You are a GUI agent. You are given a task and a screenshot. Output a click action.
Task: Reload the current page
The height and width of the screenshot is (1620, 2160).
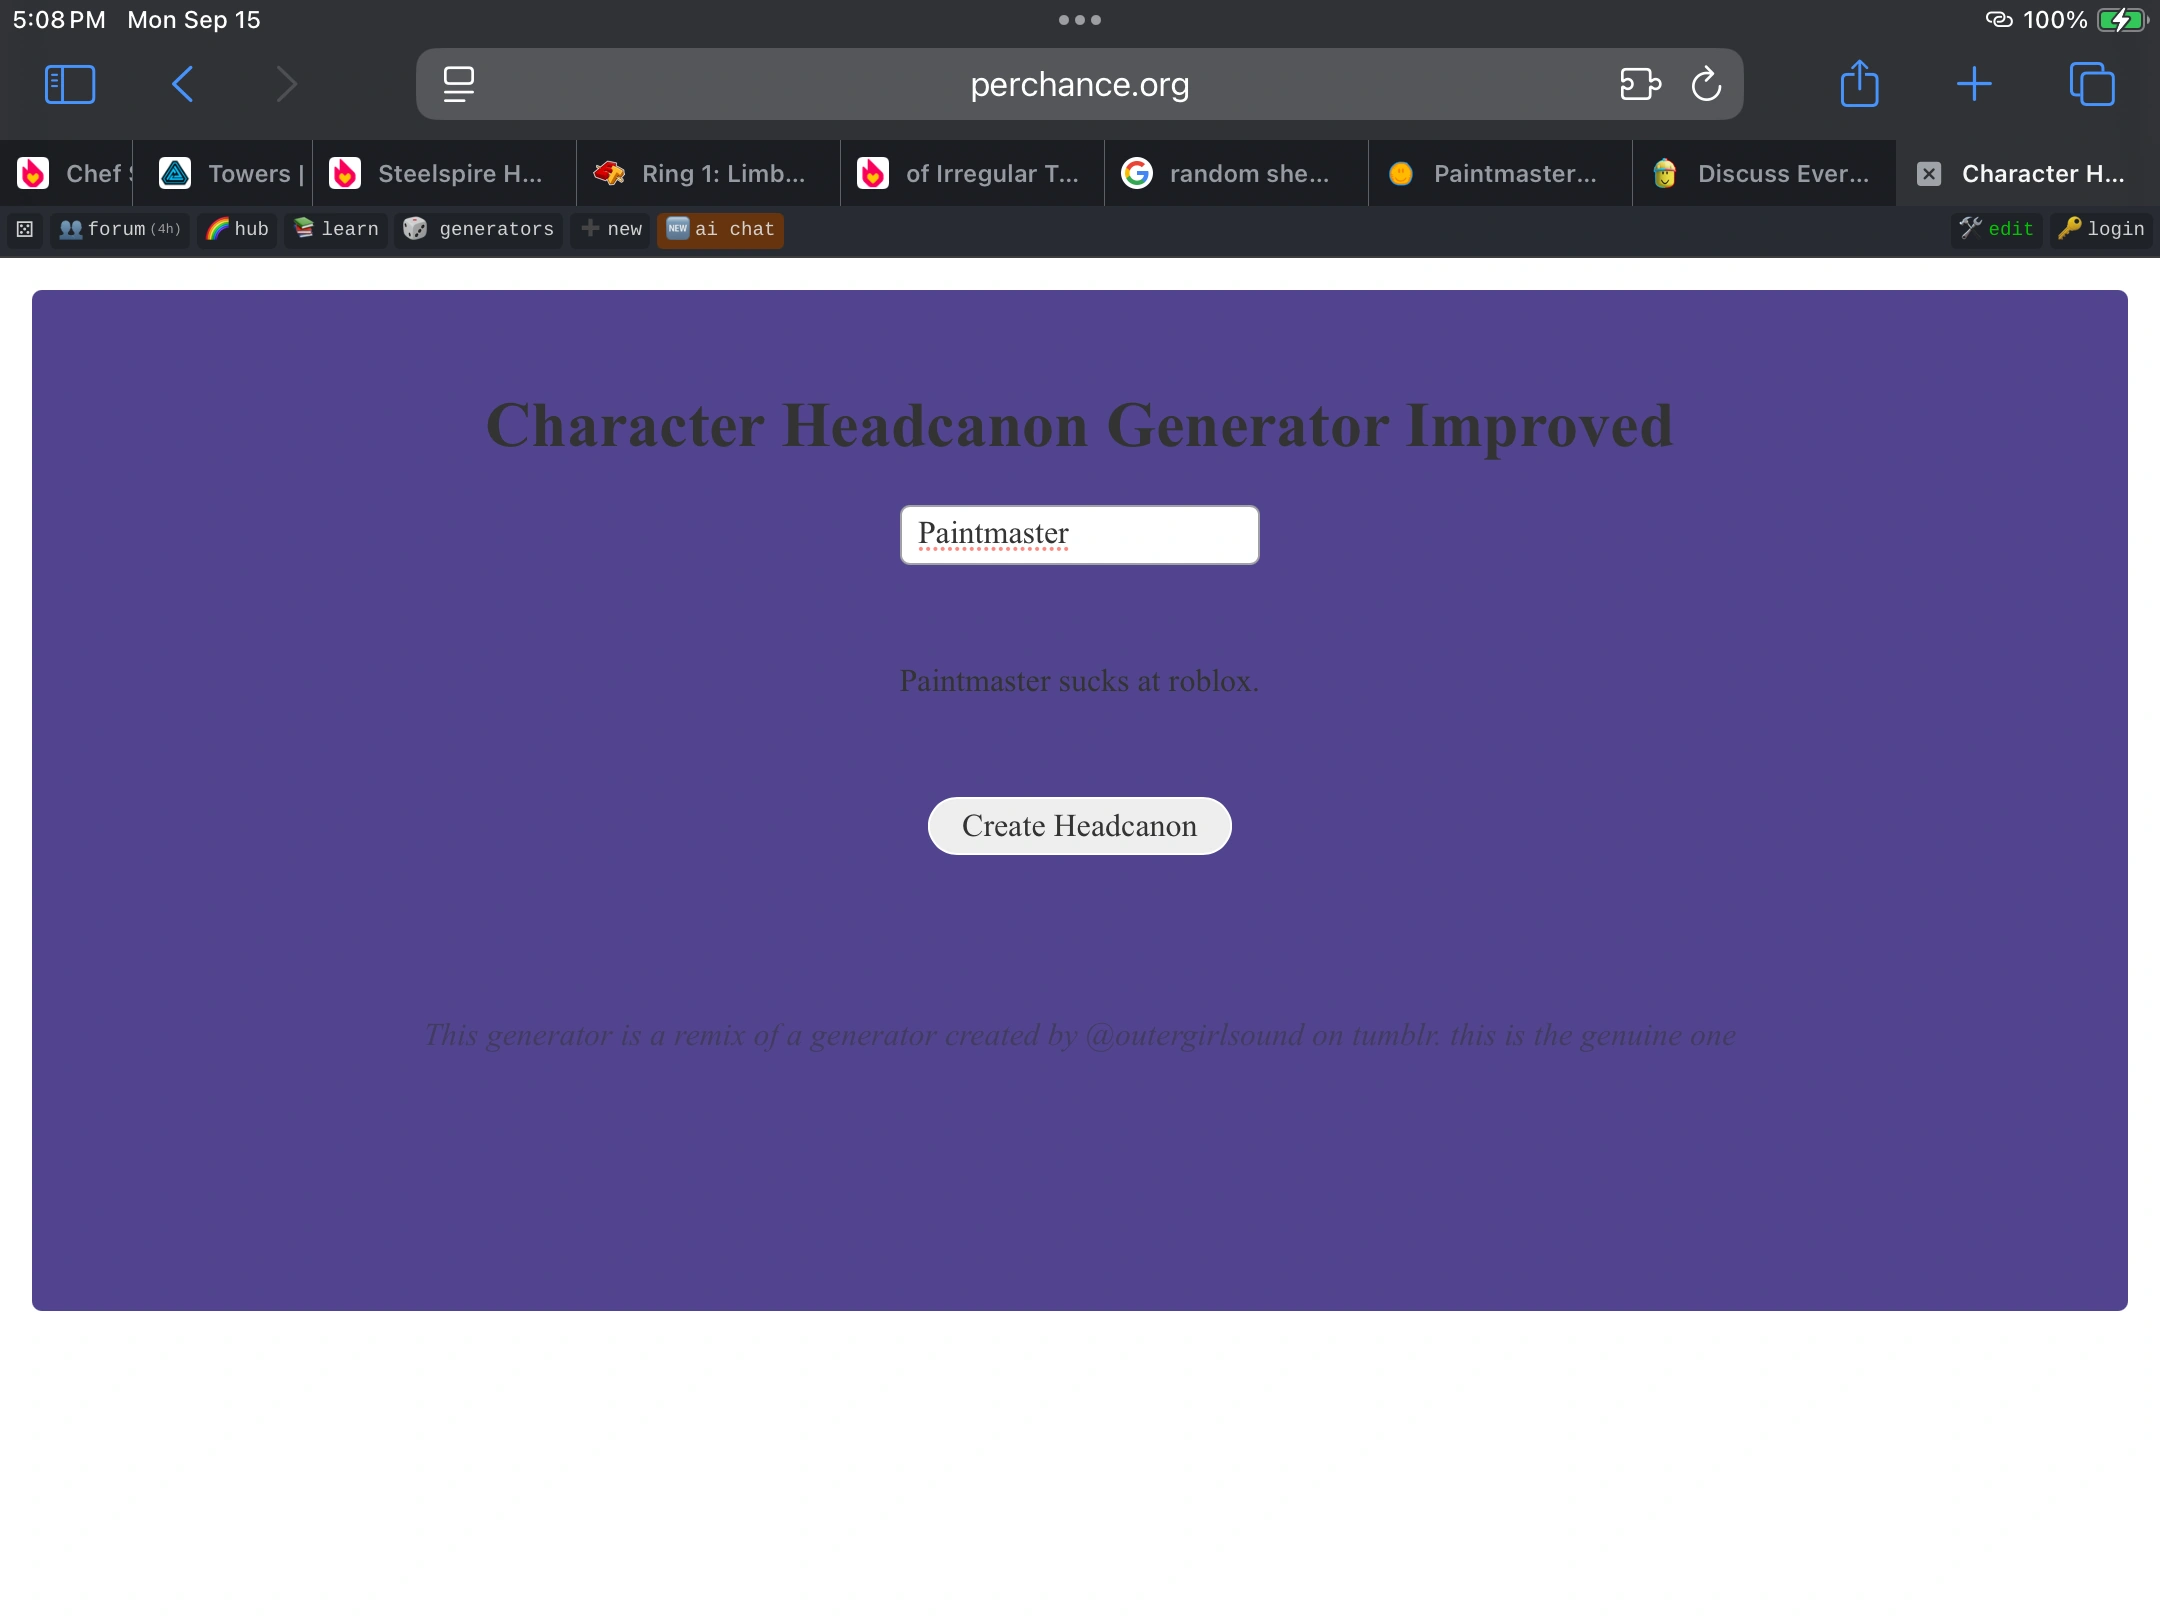click(1706, 84)
